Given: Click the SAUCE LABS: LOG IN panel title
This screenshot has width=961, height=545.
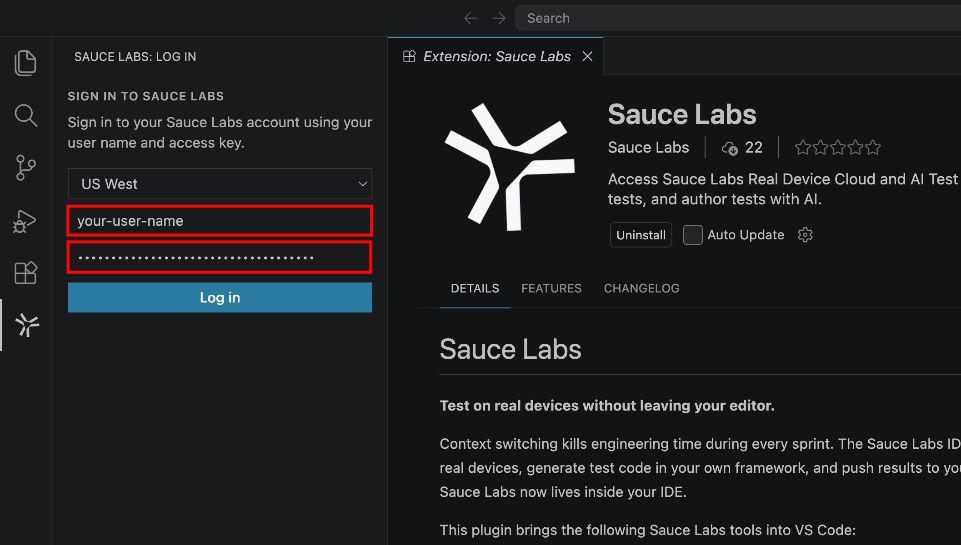Looking at the screenshot, I should pyautogui.click(x=135, y=56).
